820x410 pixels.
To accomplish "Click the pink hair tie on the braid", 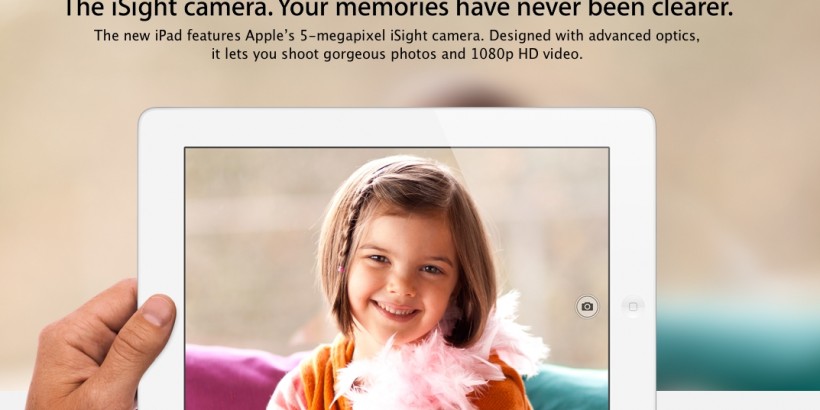I will (x=341, y=270).
